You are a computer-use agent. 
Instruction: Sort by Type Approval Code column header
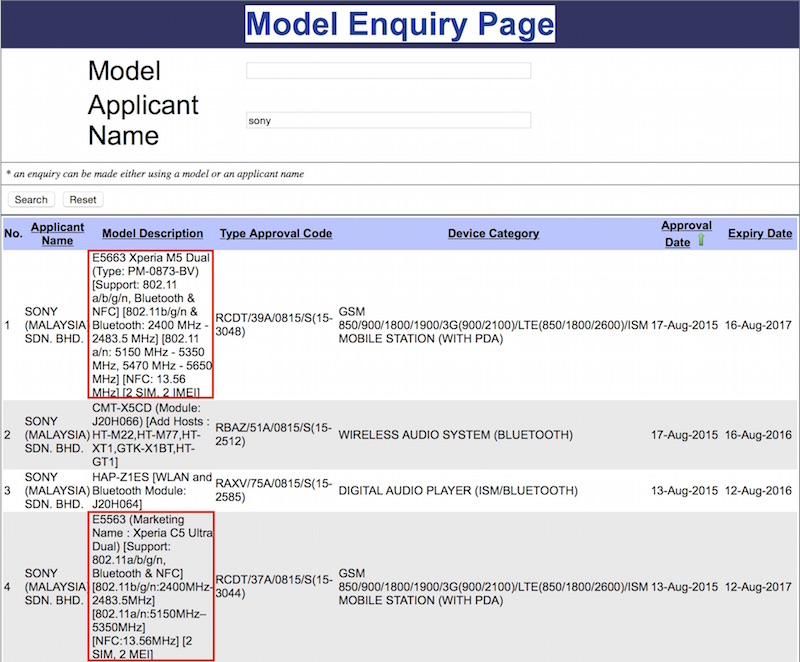point(276,233)
